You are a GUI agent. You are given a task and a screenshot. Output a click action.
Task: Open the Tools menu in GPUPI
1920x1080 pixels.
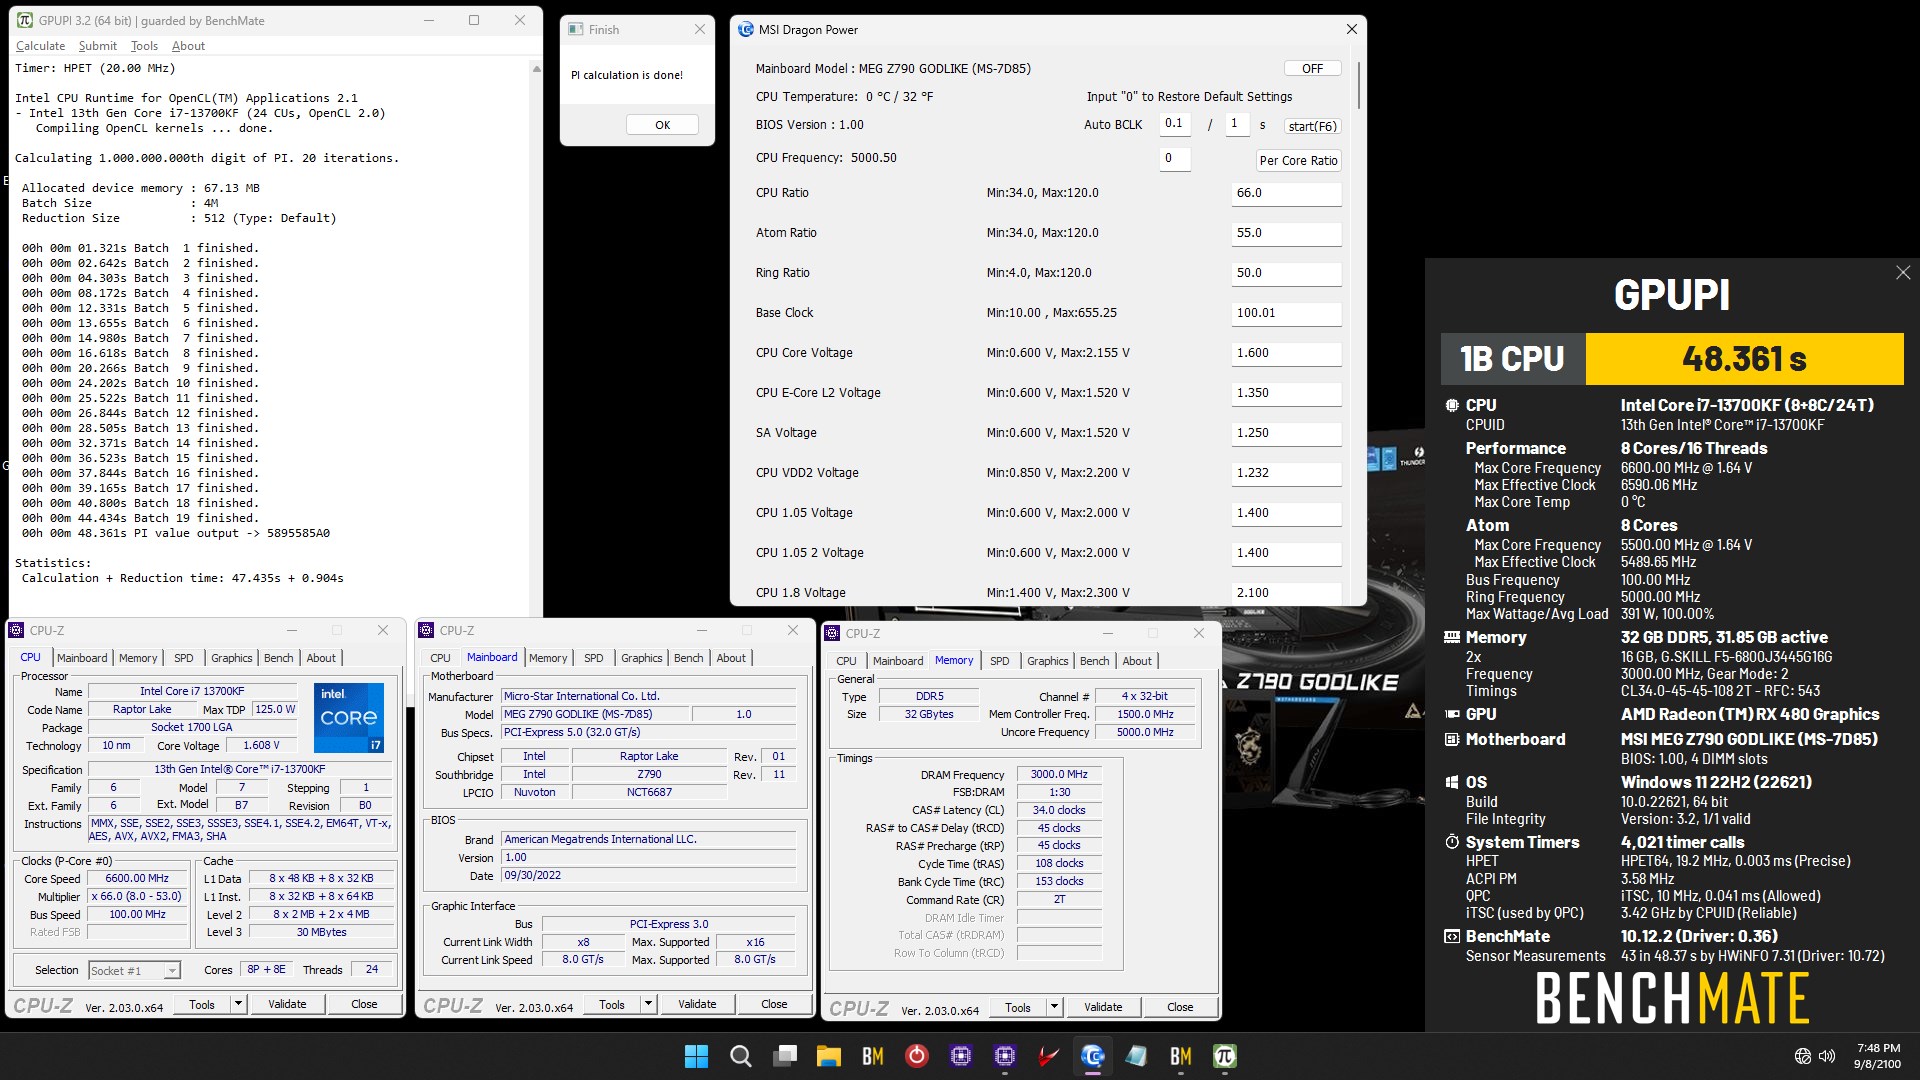click(144, 46)
